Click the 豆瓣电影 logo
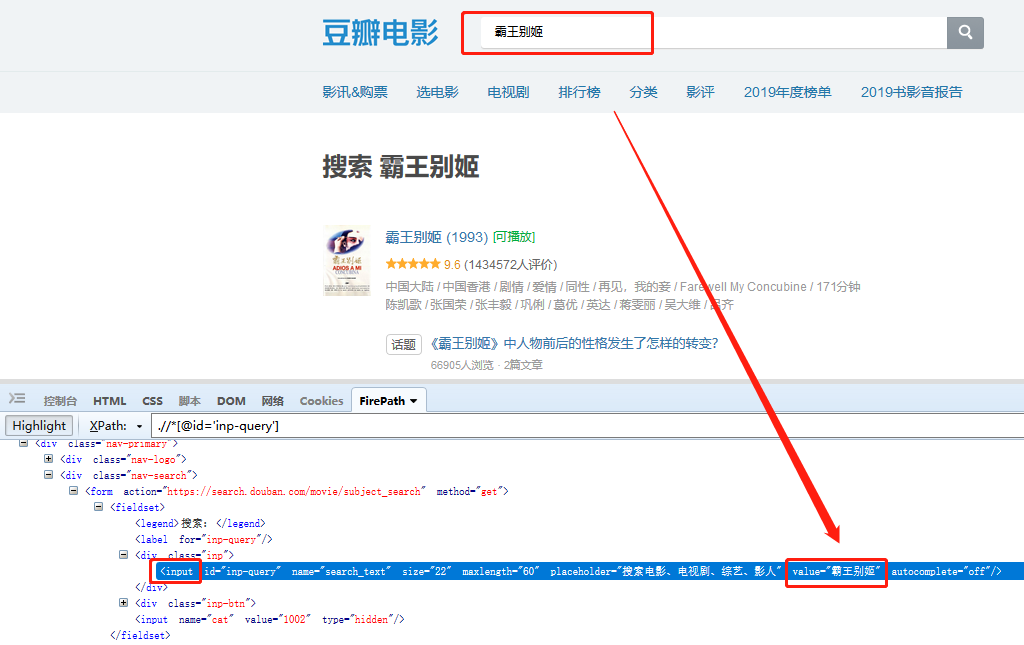1024x645 pixels. click(x=380, y=33)
